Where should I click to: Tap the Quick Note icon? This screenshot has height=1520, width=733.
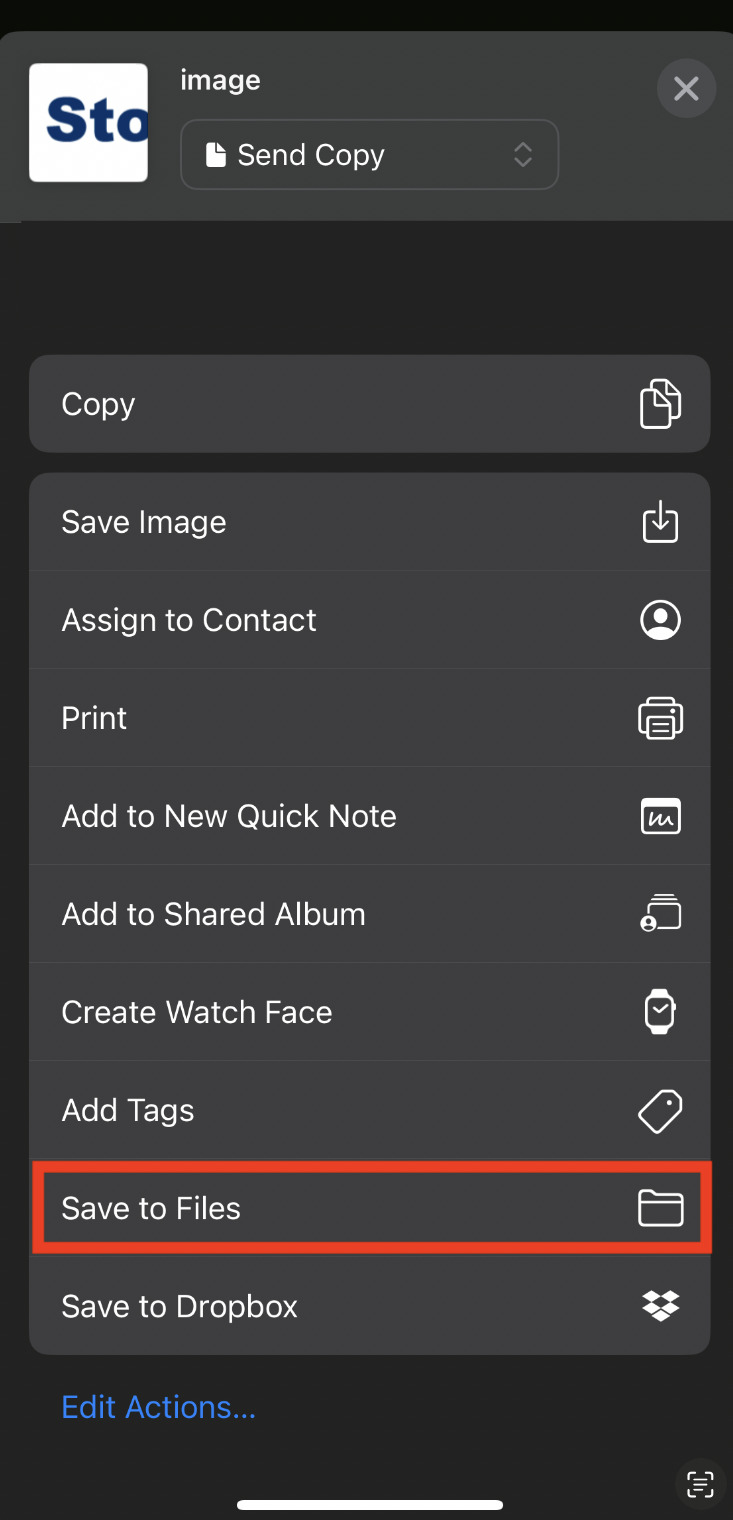pyautogui.click(x=660, y=815)
